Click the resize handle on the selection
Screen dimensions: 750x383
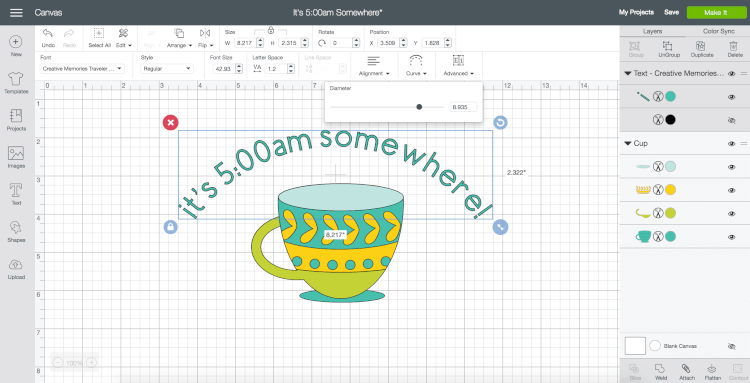coord(500,227)
